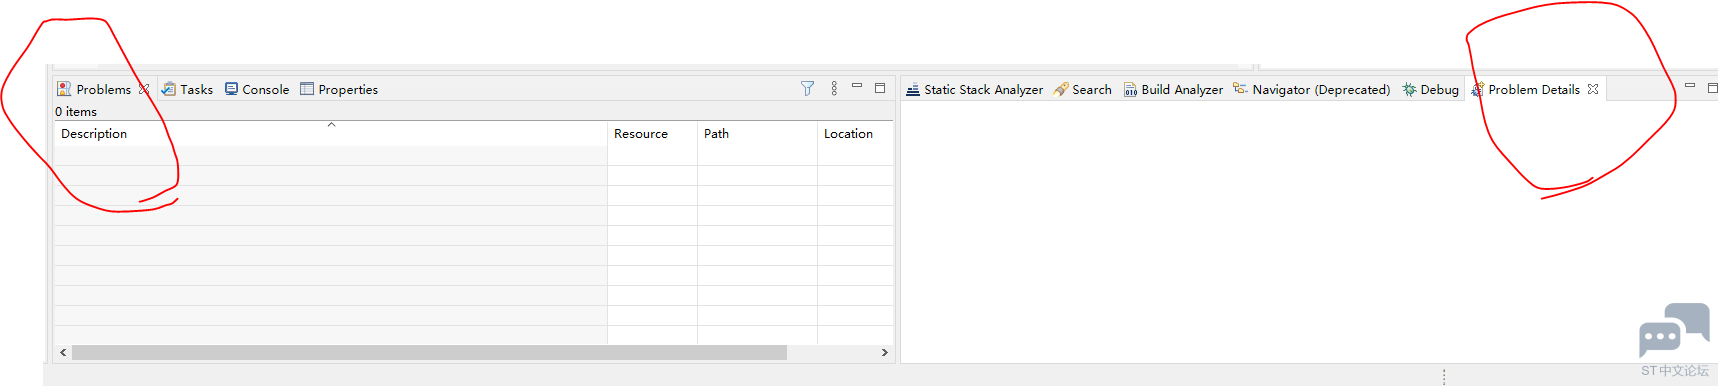
Task: Sort by Path column header
Action: [757, 133]
